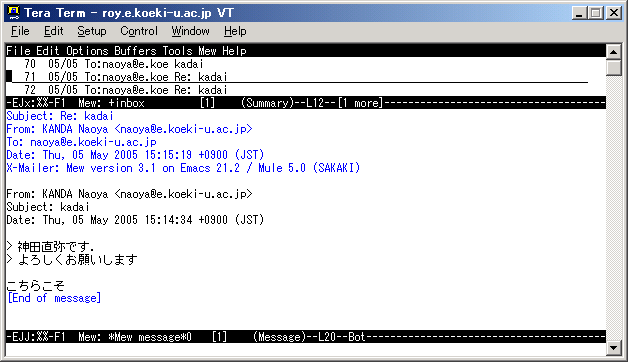Click the *Mew message*0 mode line
Viewport: 628px width, 362px height.
(305, 337)
